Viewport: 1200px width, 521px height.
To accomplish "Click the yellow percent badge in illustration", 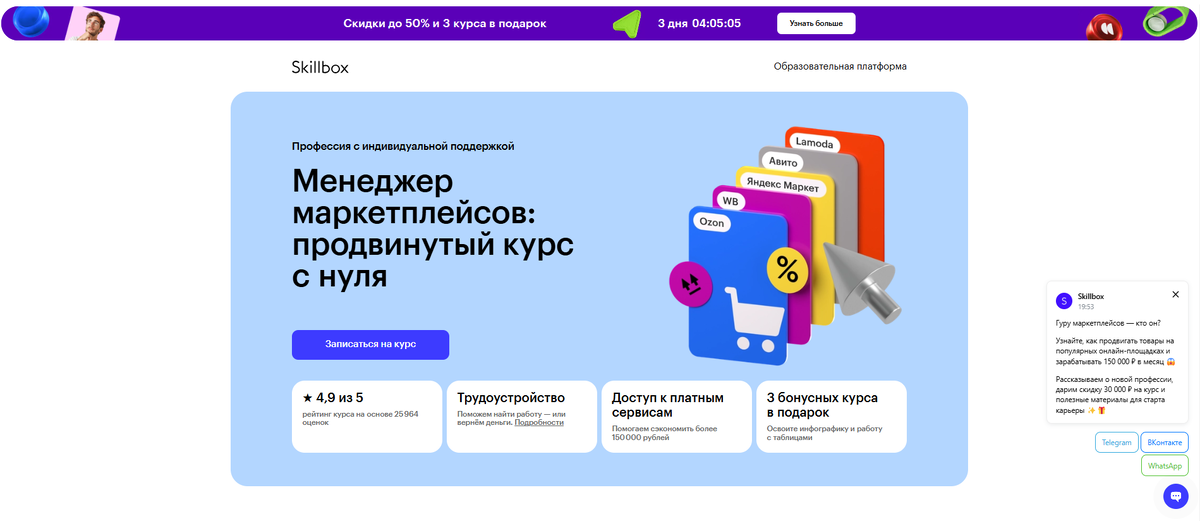I will click(x=788, y=268).
